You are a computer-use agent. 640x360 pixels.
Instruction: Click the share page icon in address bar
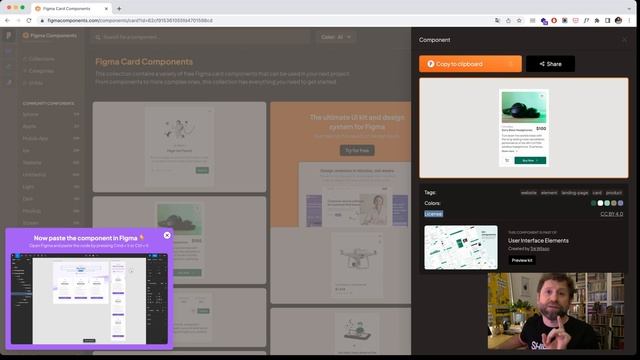[x=508, y=20]
